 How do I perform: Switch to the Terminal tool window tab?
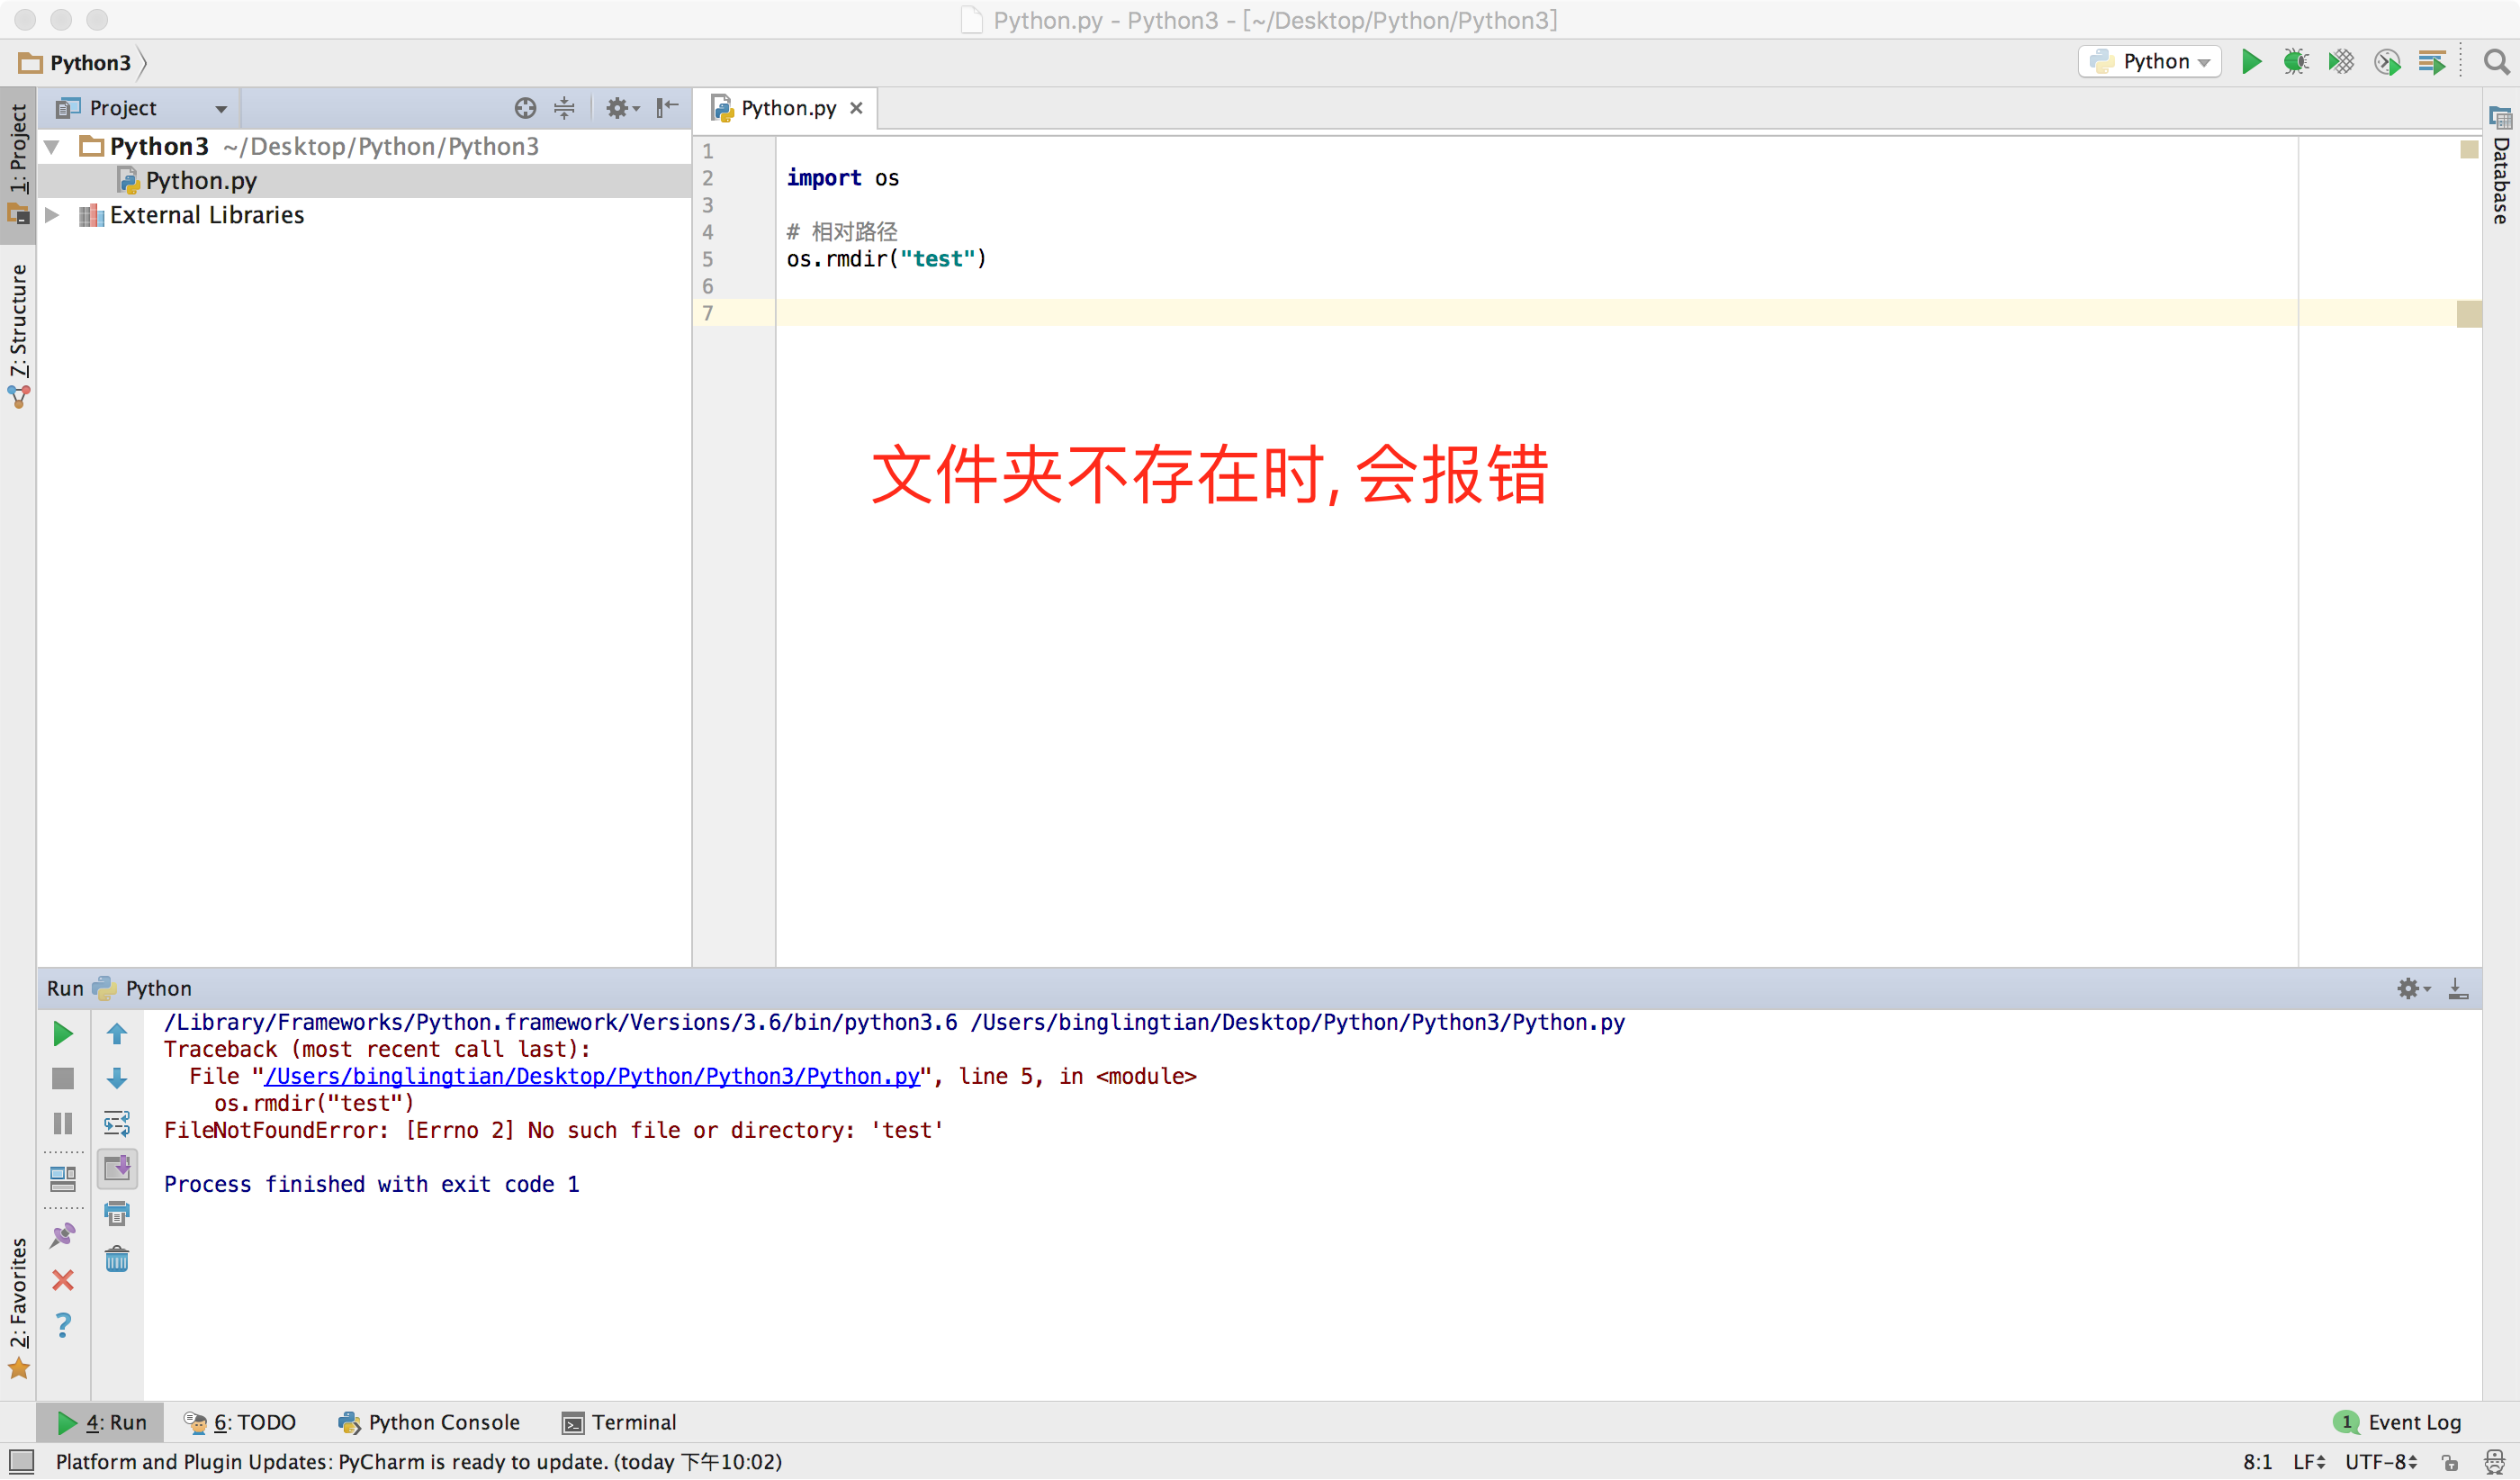point(619,1422)
